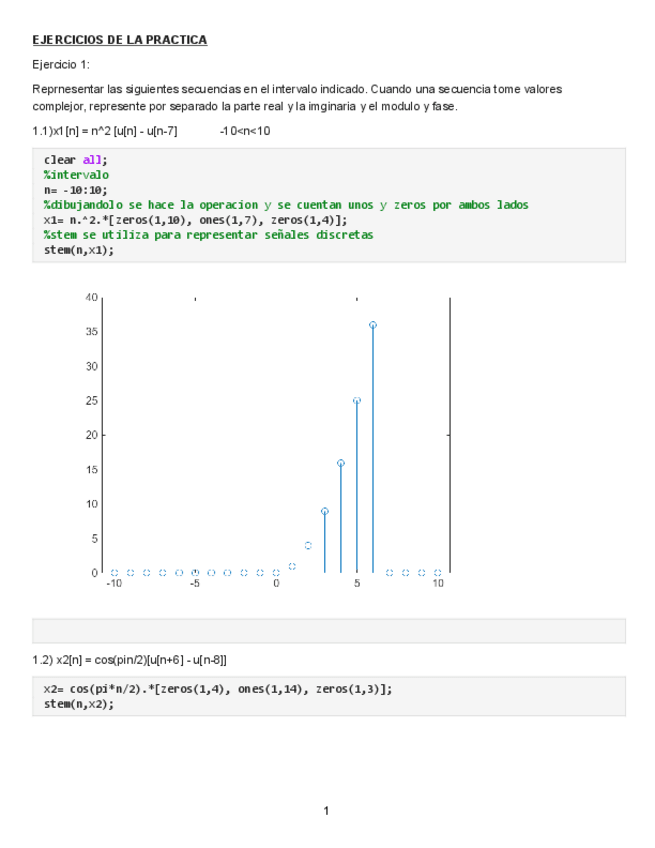This screenshot has height=848, width=655.
Task: Click the y-axis label 40
Action: click(92, 298)
